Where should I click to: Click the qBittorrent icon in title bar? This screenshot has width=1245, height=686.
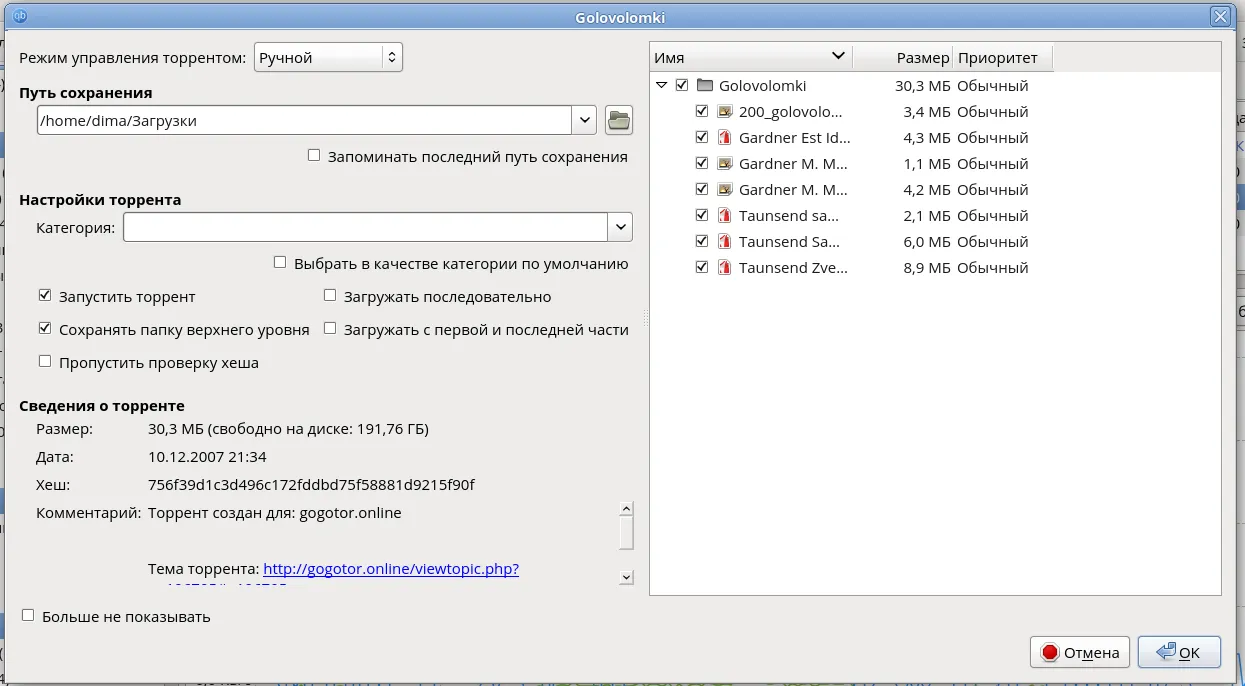click(19, 16)
